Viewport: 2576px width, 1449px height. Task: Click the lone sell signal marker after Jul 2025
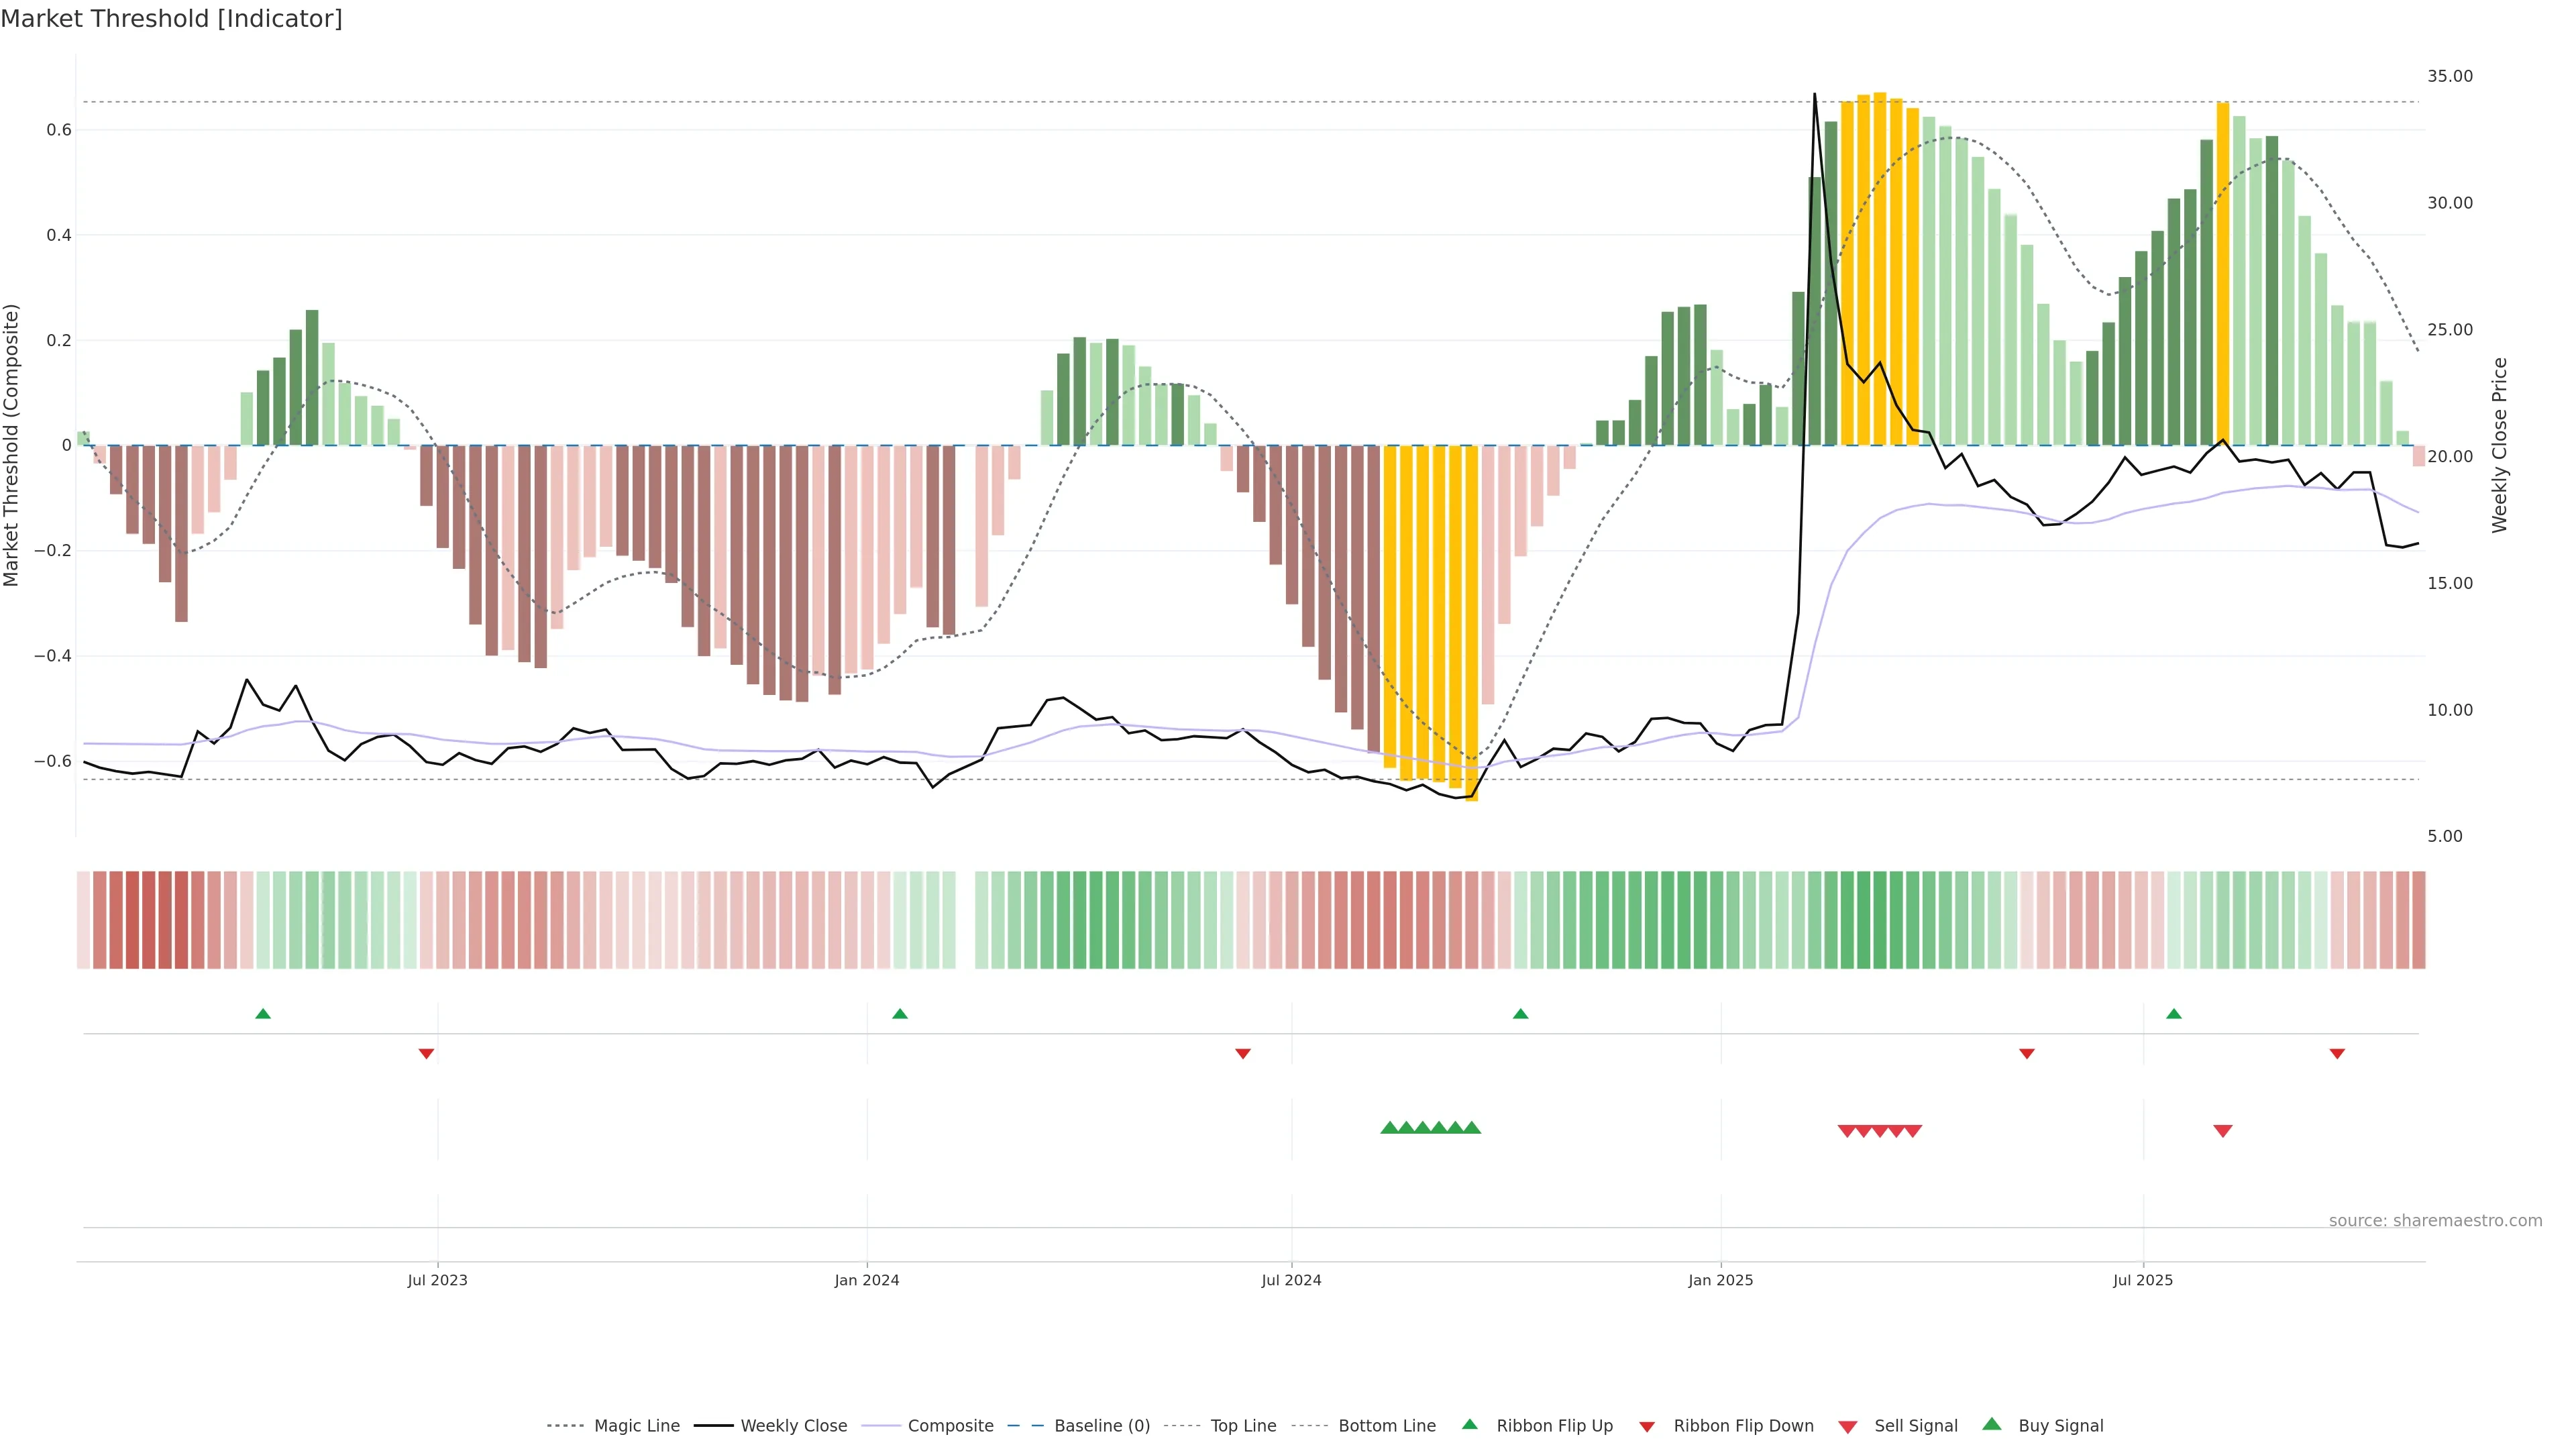2222,1131
